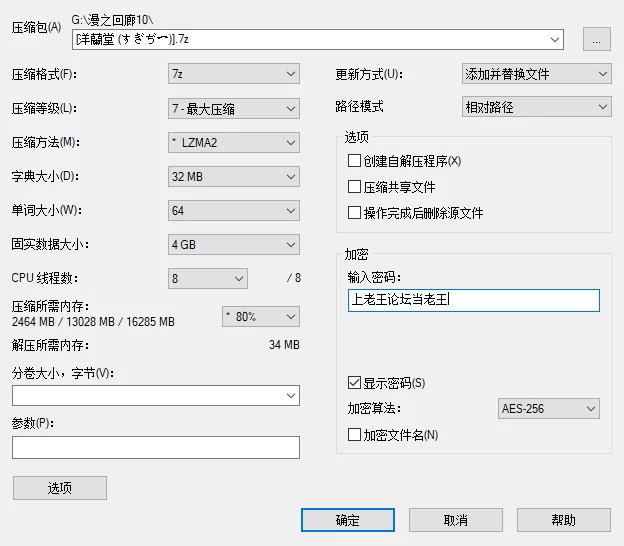Viewport: 624px width, 546px height.
Task: Open the memory usage 80% dropdown
Action: click(x=260, y=316)
